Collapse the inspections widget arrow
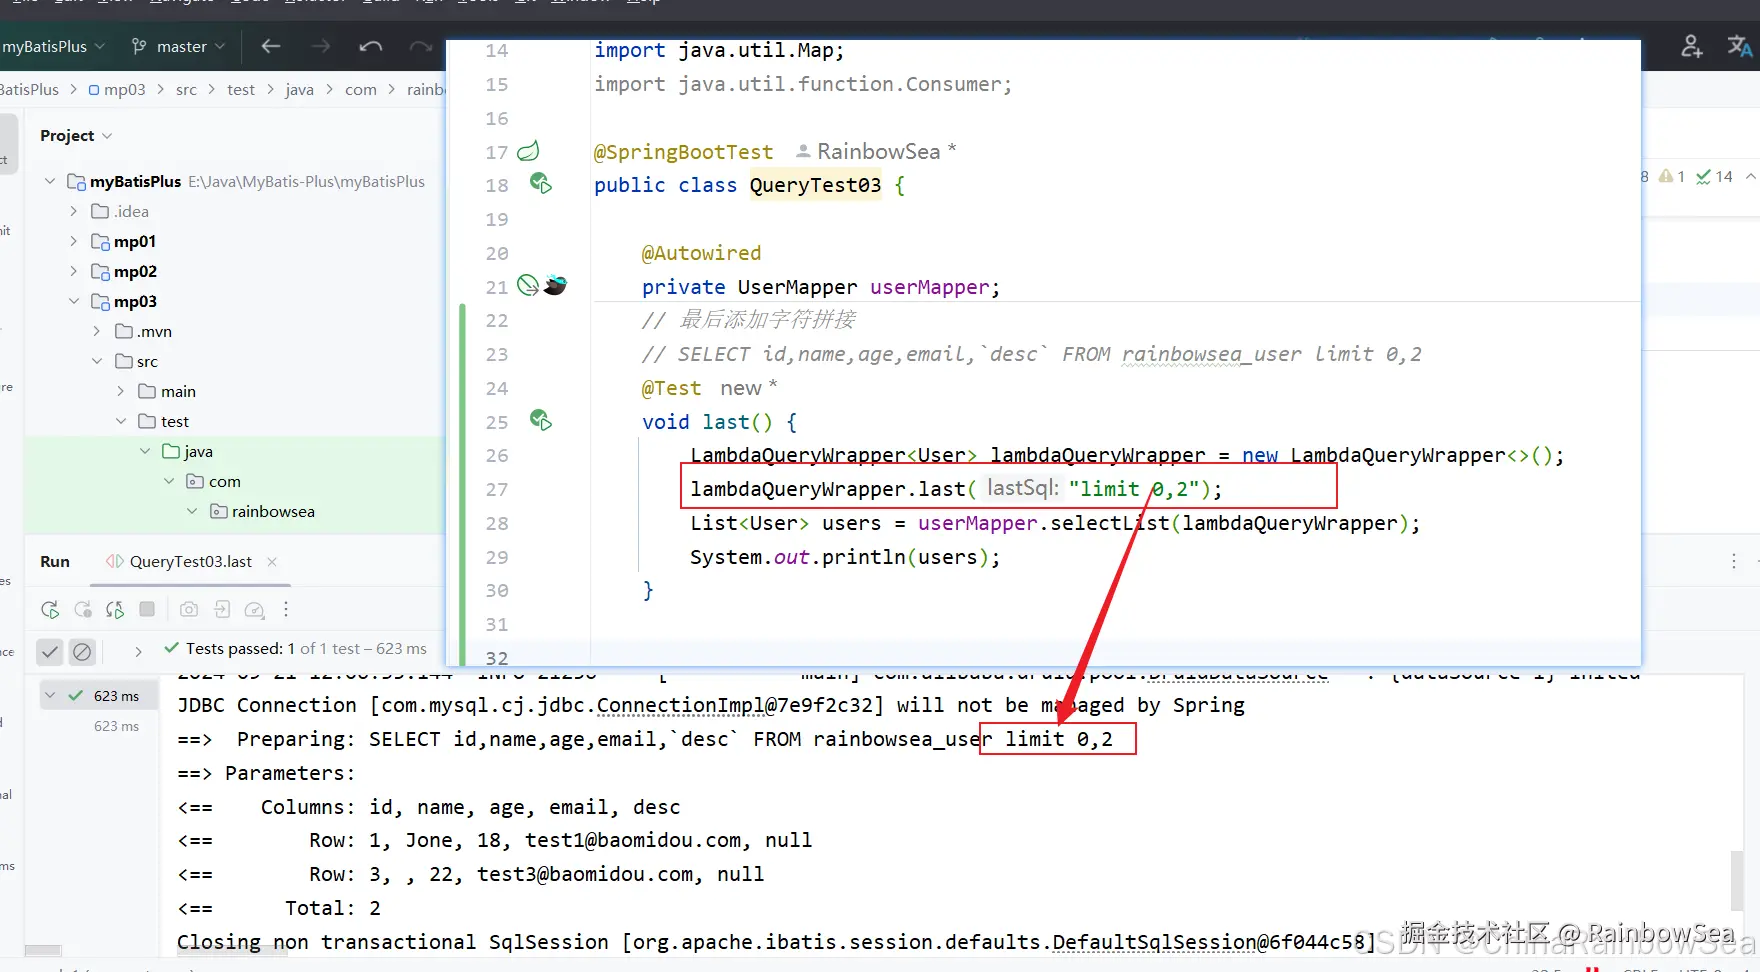Screen dimensions: 1760x972 [x=1750, y=176]
